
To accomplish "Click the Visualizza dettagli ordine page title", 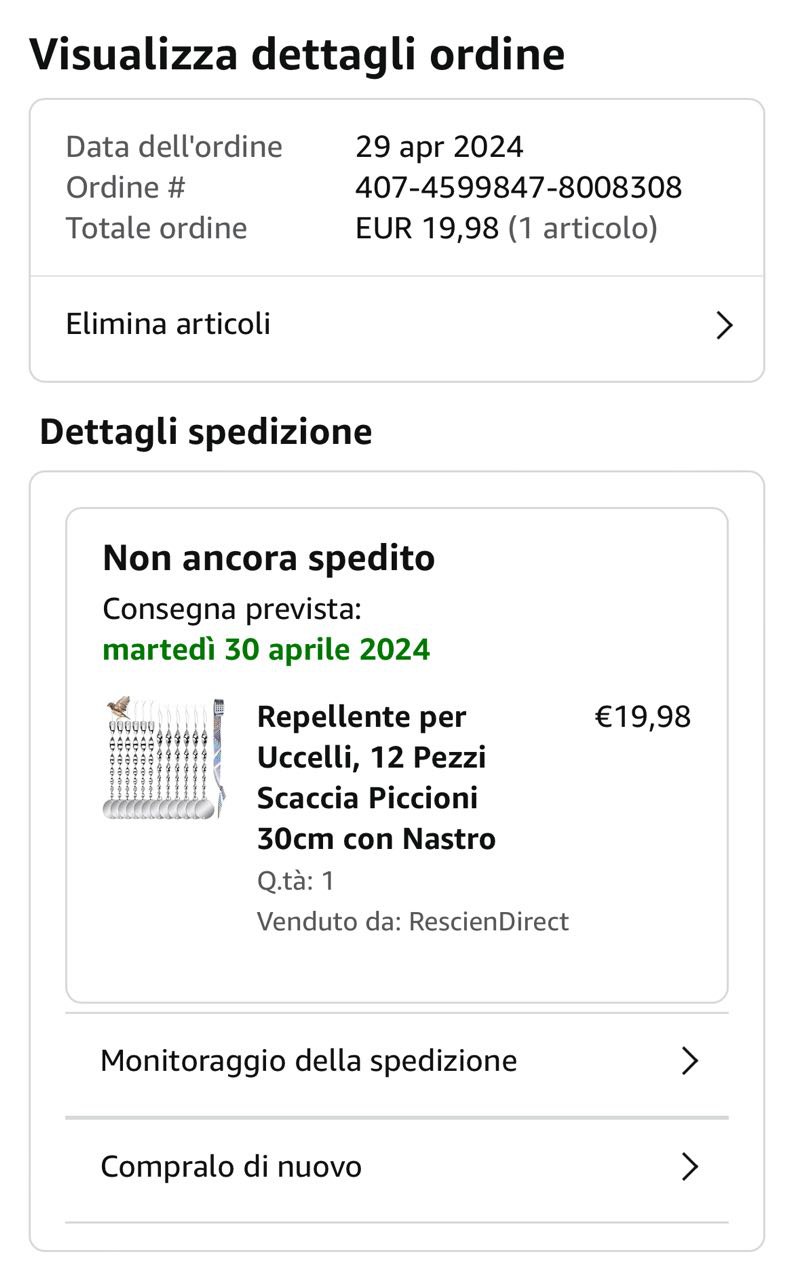I will click(297, 54).
